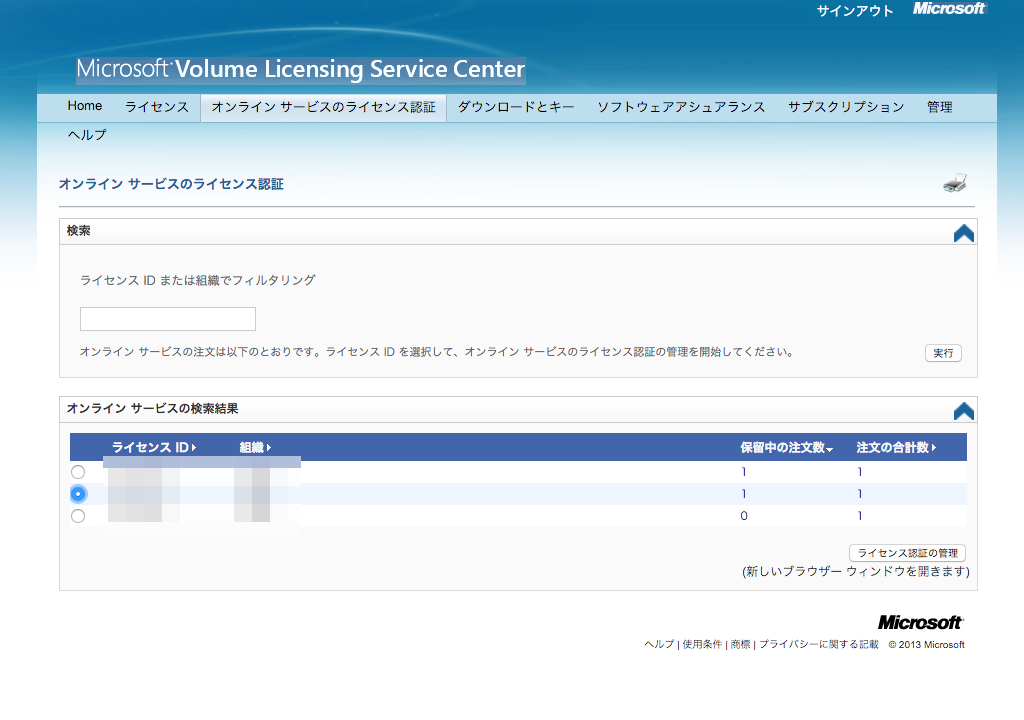
Task: Select the second license row radio button
Action: [x=78, y=494]
